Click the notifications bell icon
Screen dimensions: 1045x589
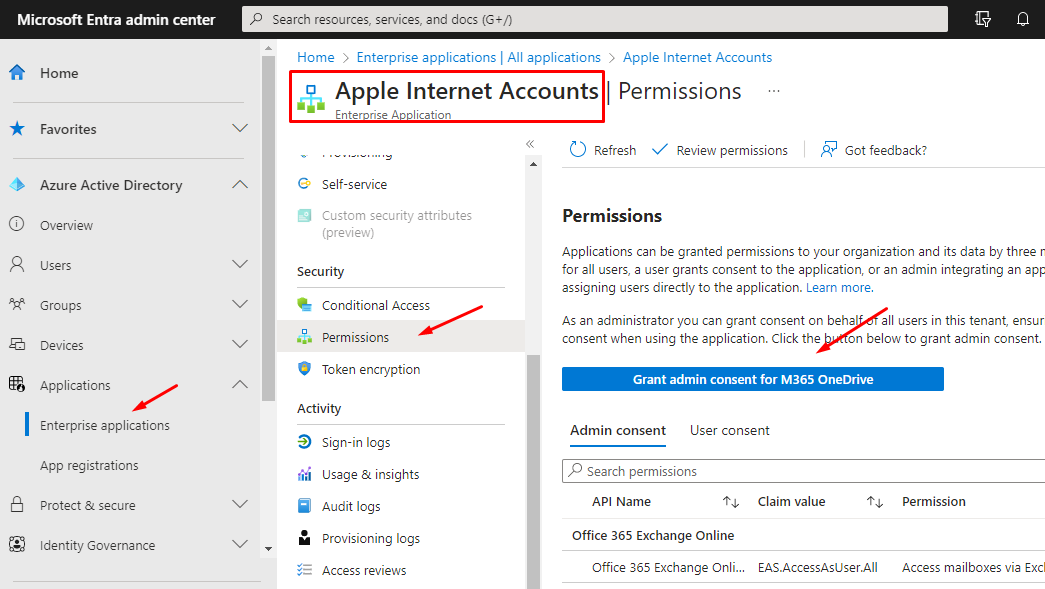click(x=1023, y=19)
